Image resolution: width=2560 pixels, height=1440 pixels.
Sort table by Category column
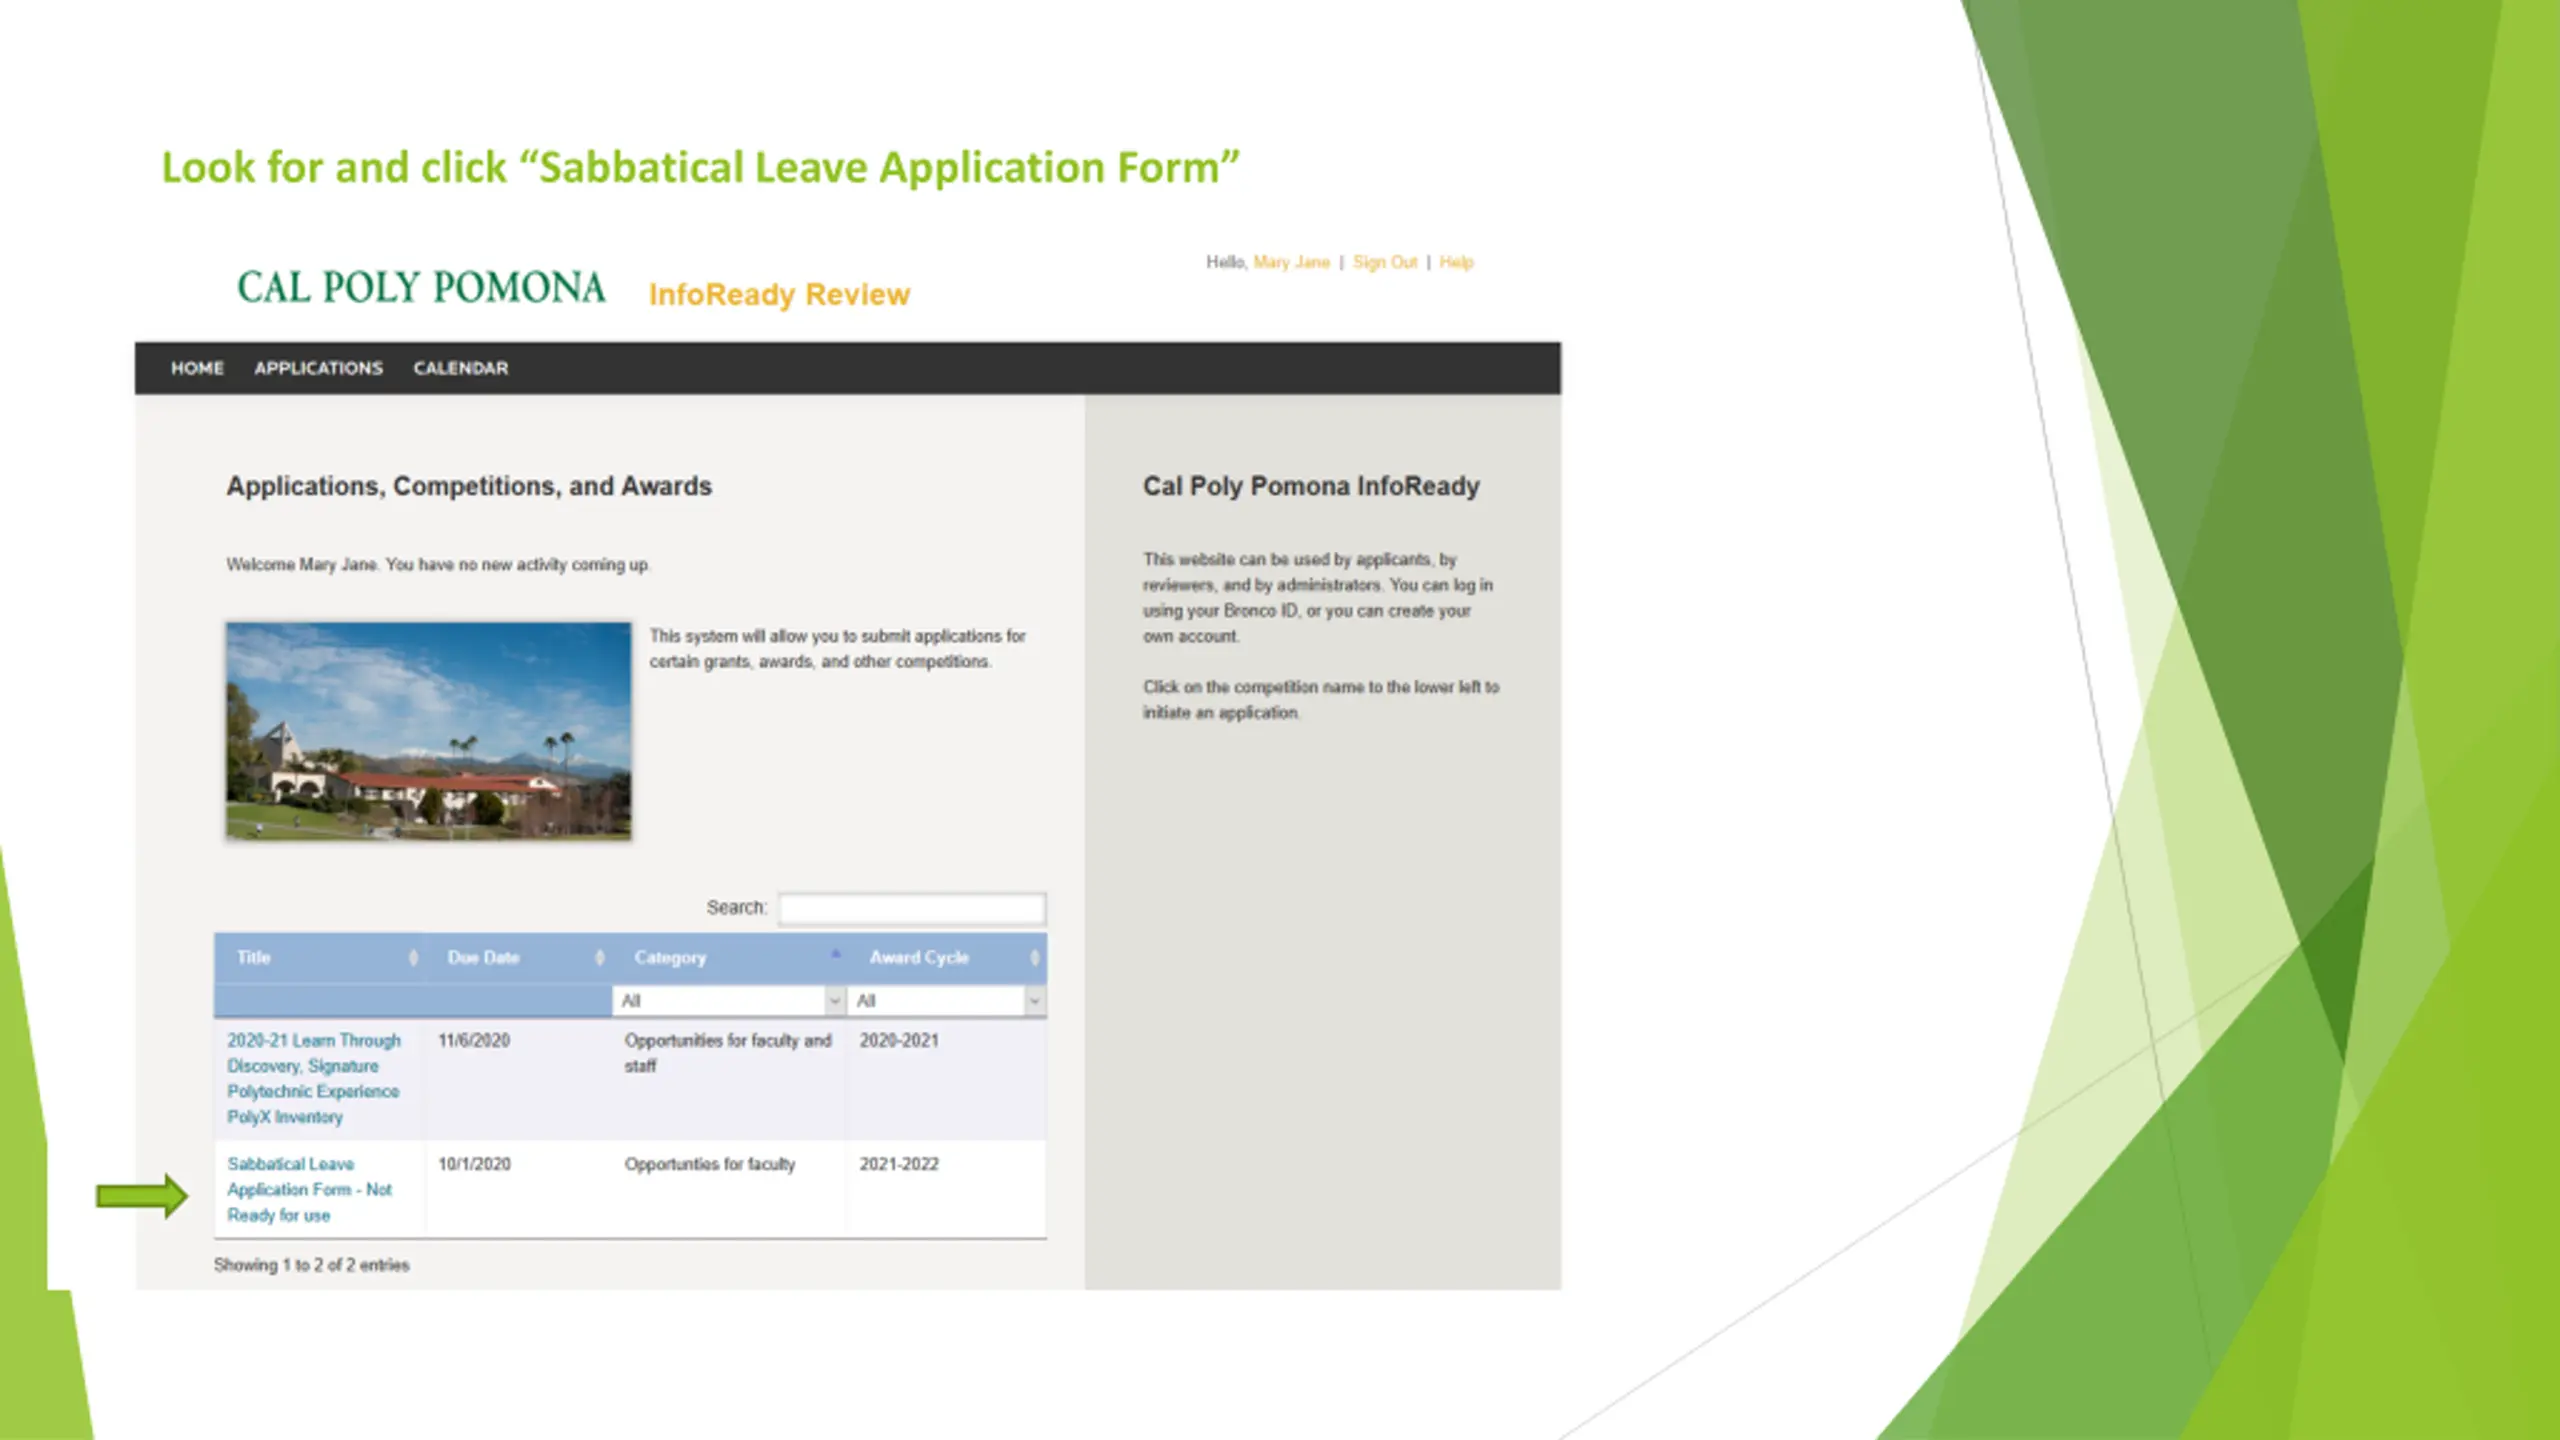pos(729,958)
